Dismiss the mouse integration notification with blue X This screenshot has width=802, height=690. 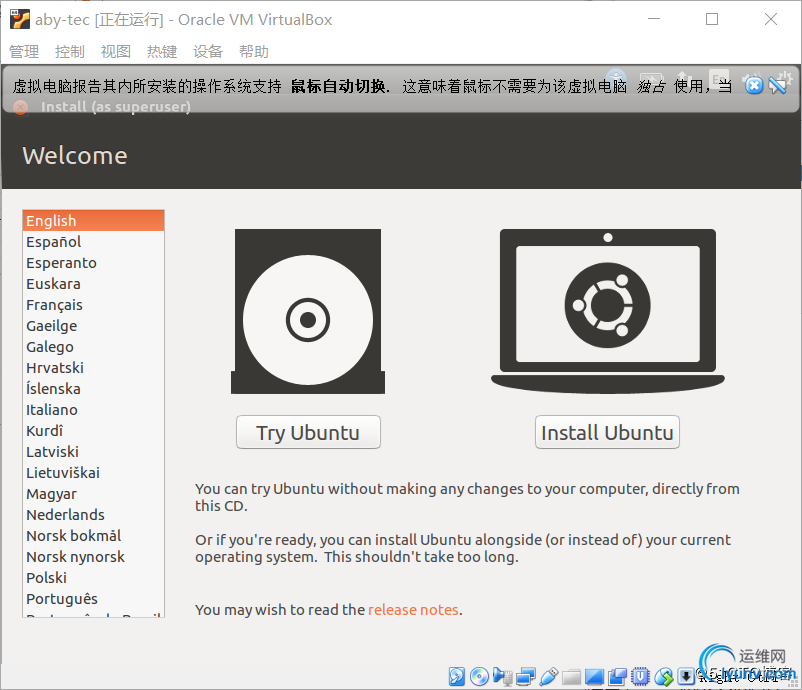[x=753, y=85]
